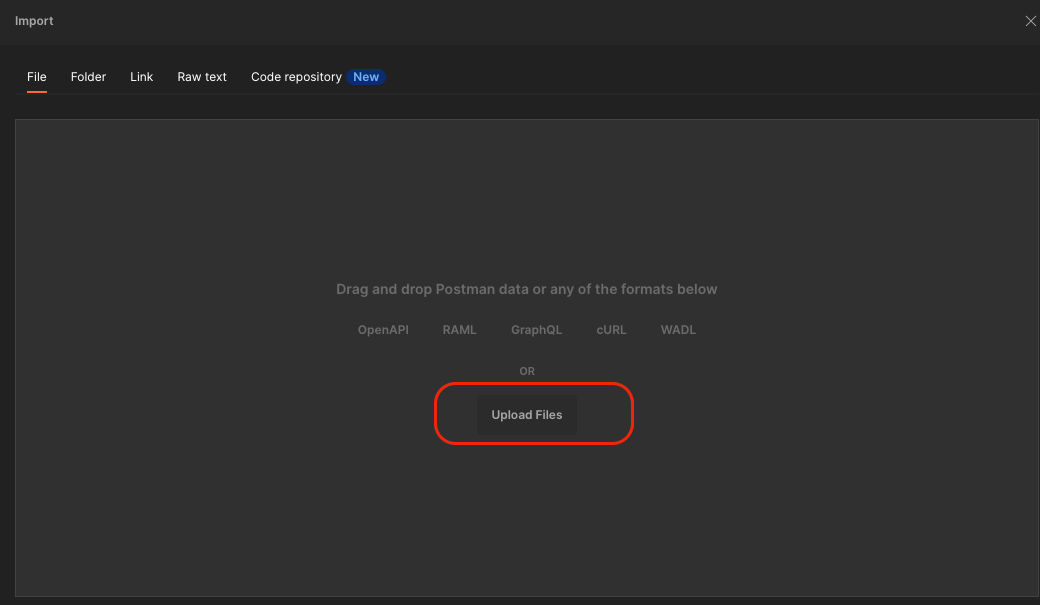1040x605 pixels.
Task: Close the Import dialog with the X
Action: [x=1030, y=21]
